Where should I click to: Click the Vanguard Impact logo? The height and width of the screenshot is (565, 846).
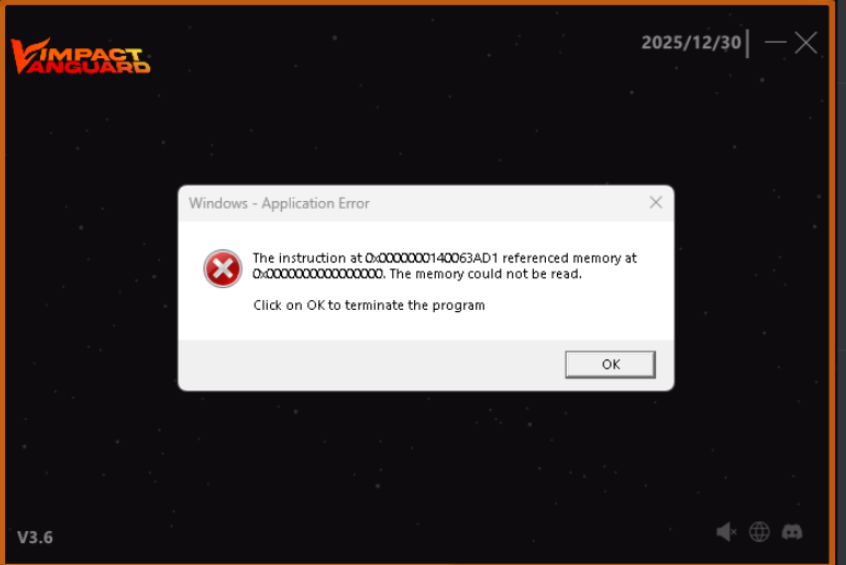pos(80,56)
